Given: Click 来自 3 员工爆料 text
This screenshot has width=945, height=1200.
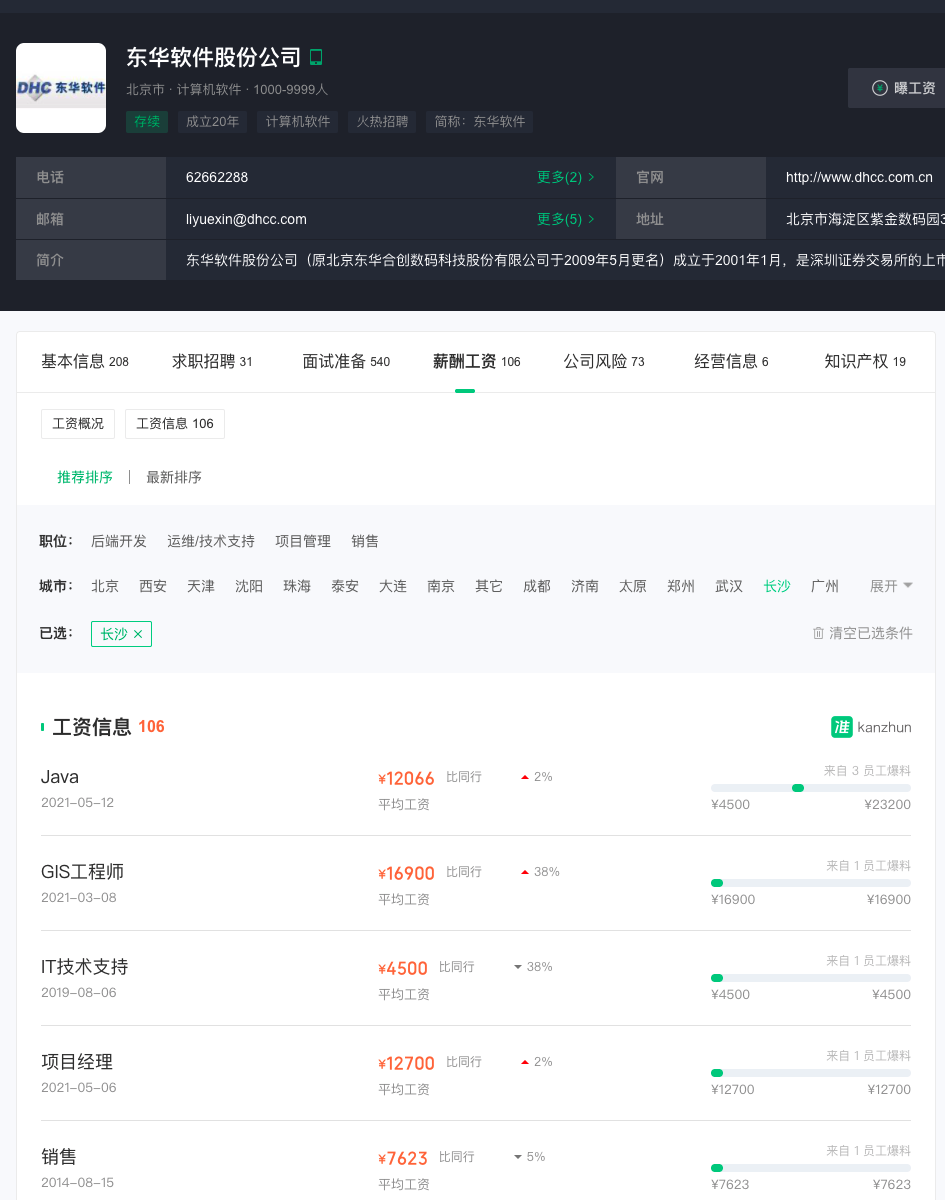Looking at the screenshot, I should point(867,770).
